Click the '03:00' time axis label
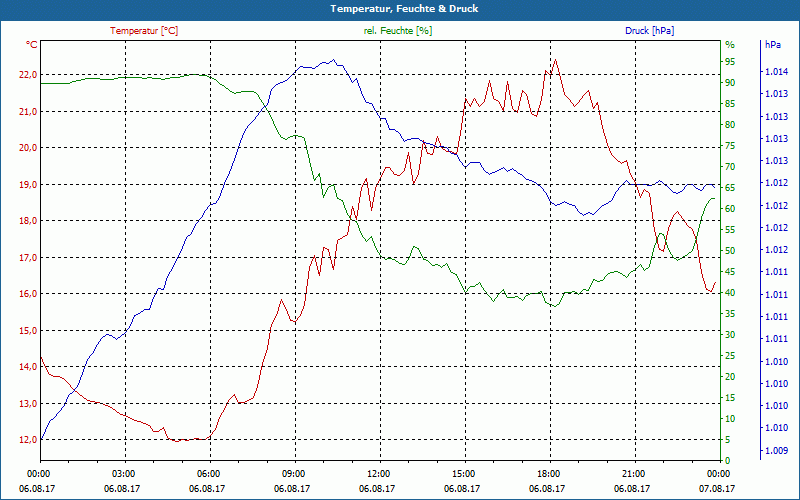 (x=123, y=474)
